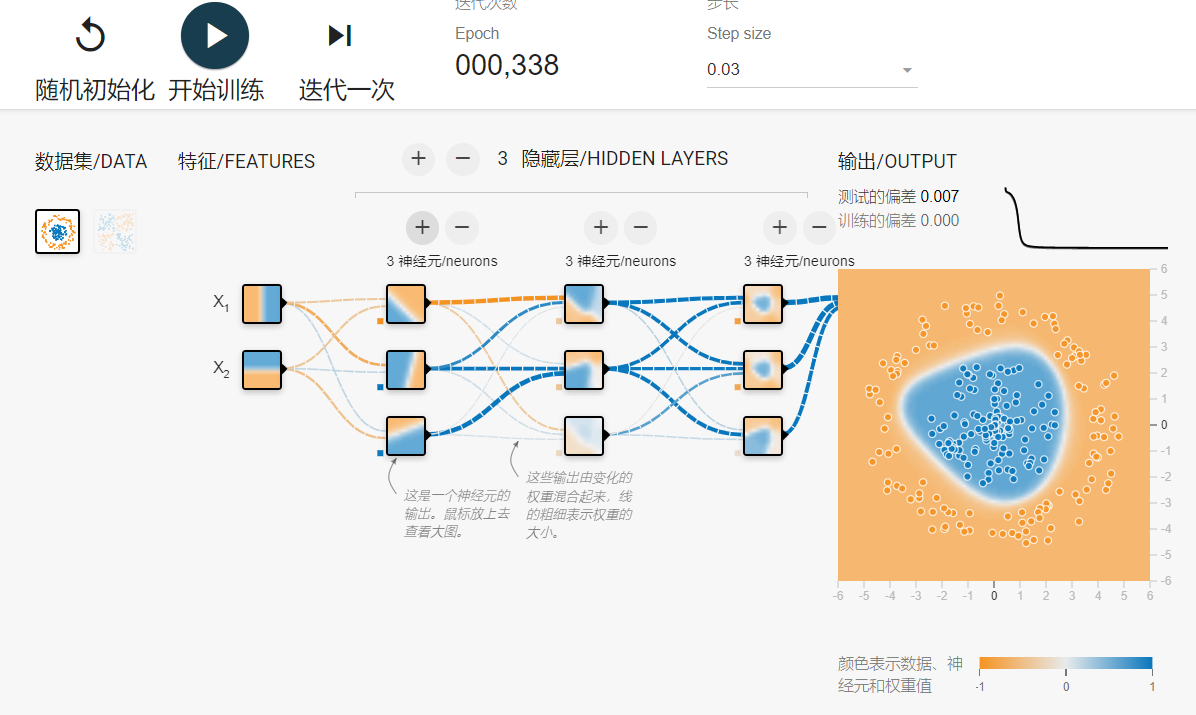This screenshot has width=1196, height=715.
Task: Toggle the X2 input feature node
Action: (x=263, y=369)
